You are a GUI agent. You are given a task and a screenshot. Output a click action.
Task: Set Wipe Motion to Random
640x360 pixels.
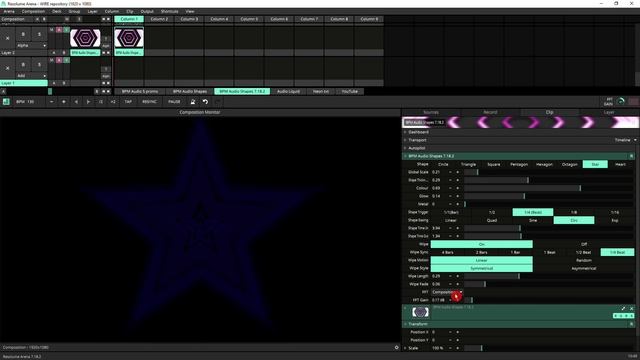coord(584,260)
